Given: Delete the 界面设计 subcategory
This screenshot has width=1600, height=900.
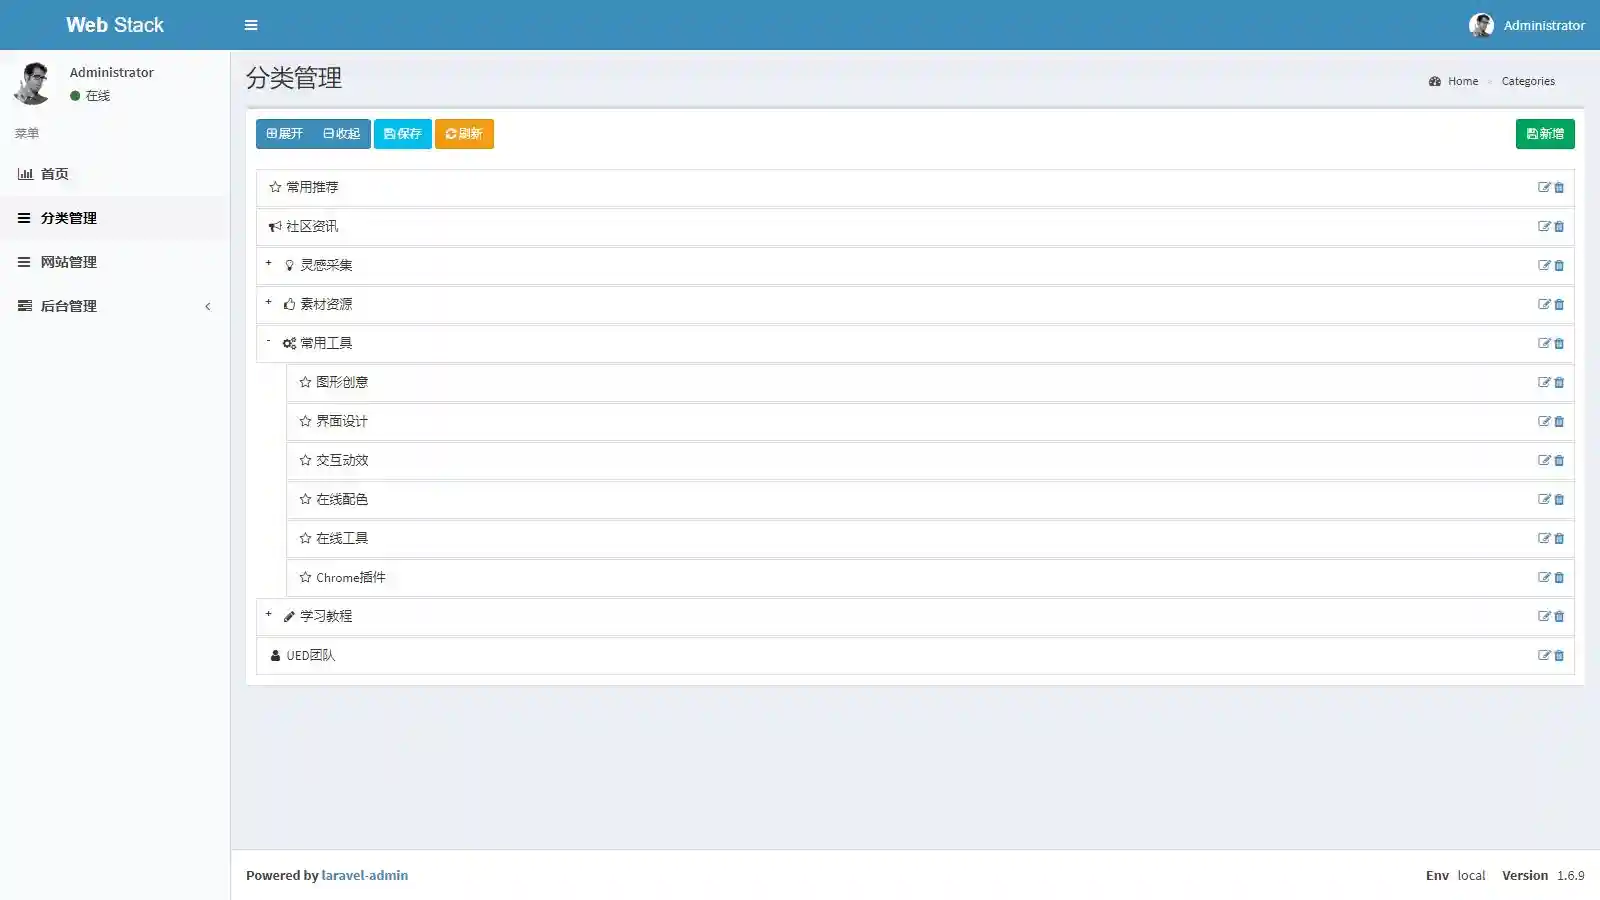Looking at the screenshot, I should pos(1559,421).
